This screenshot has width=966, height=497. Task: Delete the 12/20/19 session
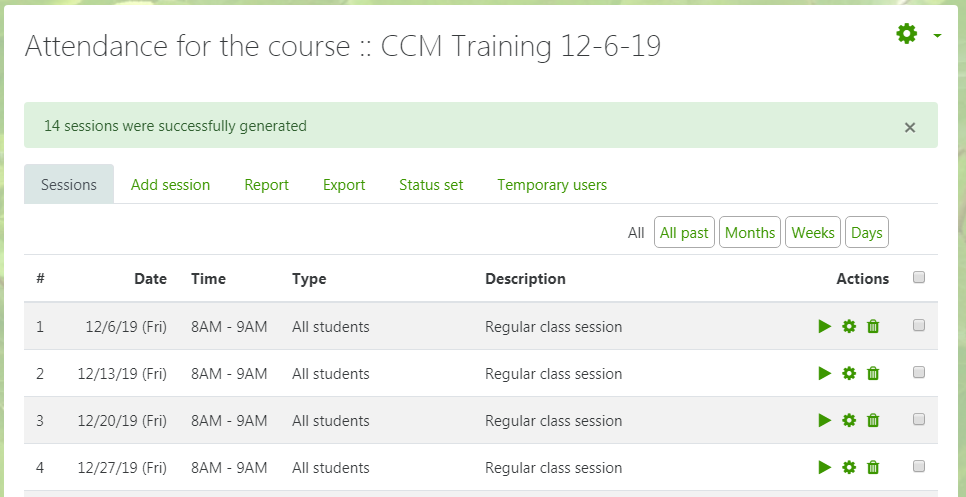873,421
